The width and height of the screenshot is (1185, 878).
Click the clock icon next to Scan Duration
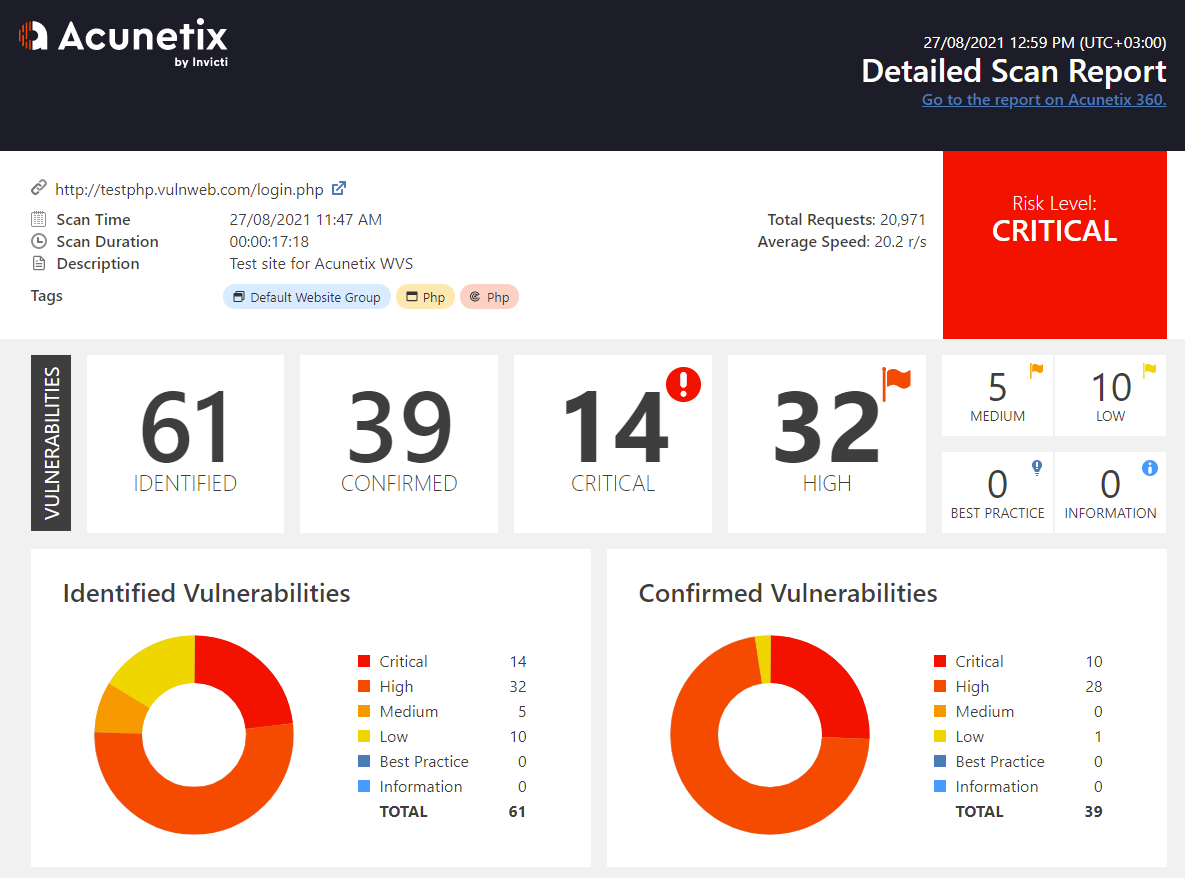39,241
